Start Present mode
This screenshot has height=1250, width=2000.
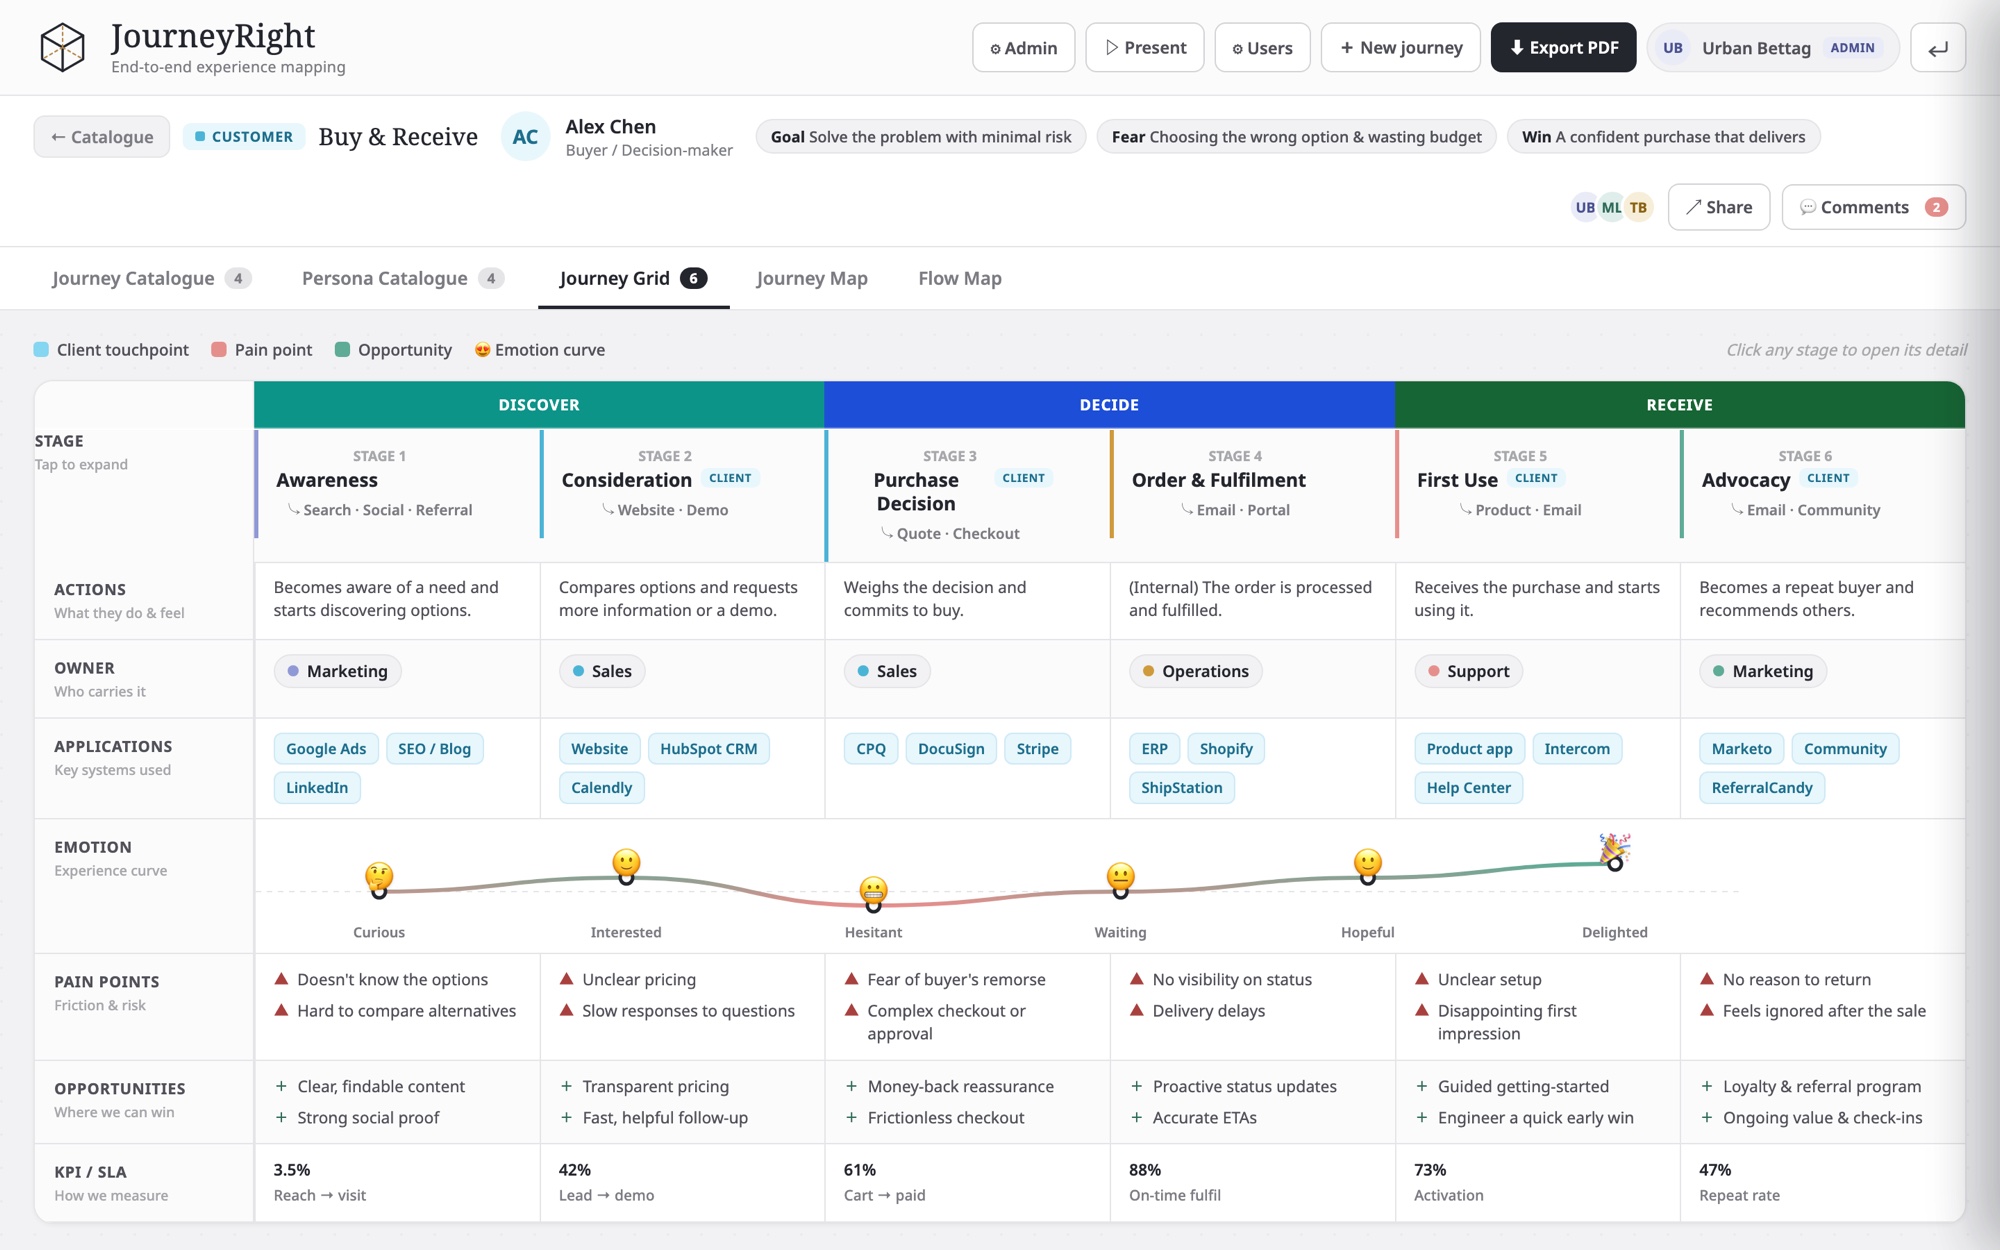click(1145, 48)
